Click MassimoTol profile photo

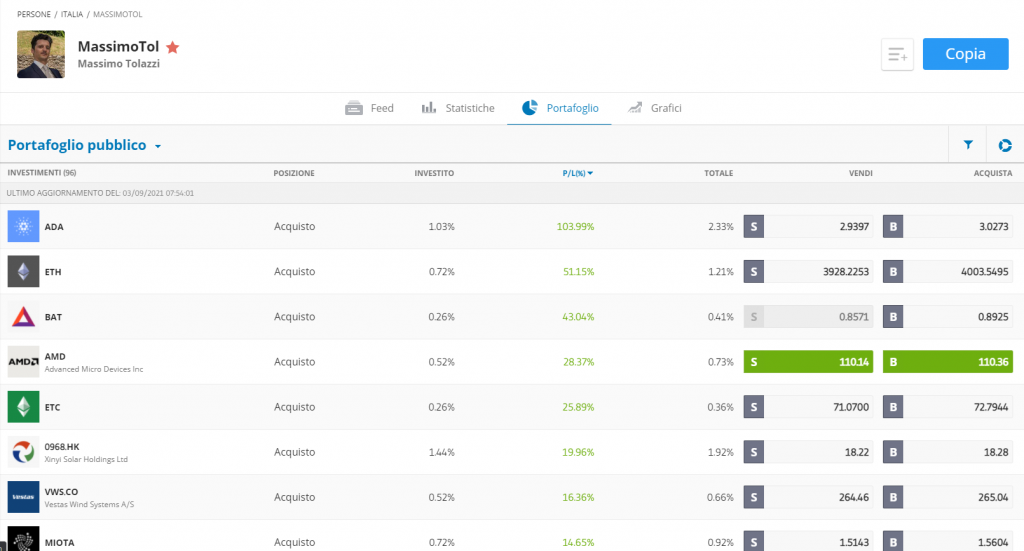point(40,54)
